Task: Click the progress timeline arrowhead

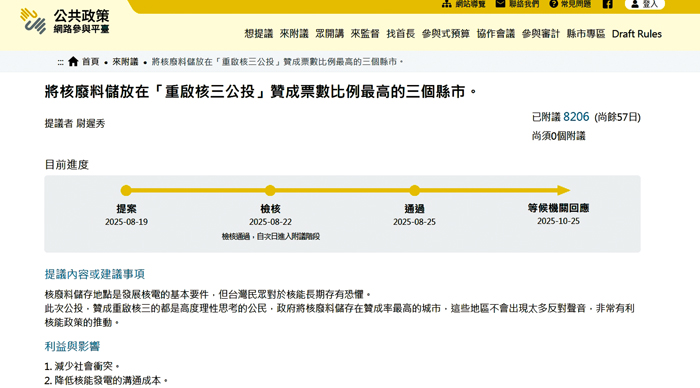Action: click(x=563, y=191)
